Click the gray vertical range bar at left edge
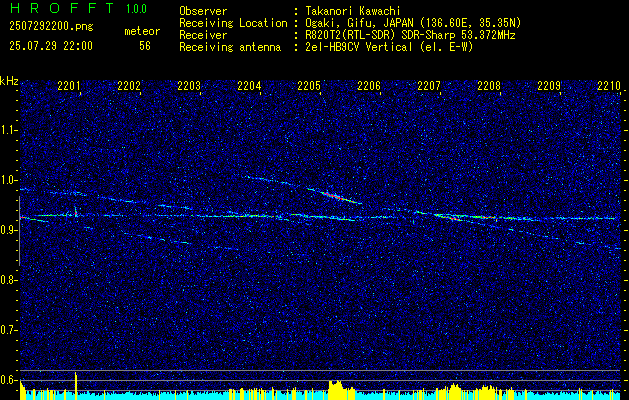The image size is (629, 400). click(x=19, y=231)
